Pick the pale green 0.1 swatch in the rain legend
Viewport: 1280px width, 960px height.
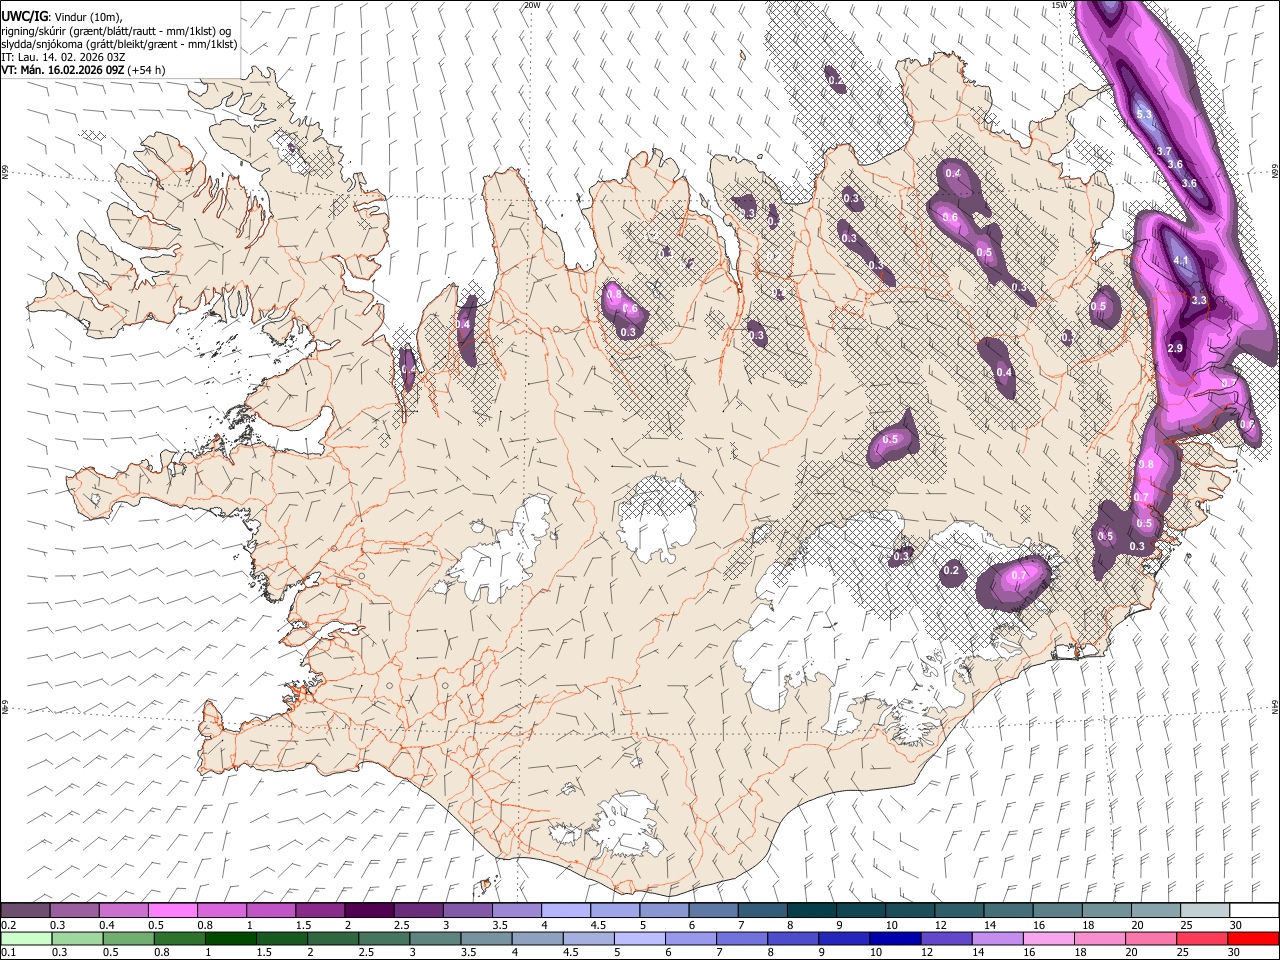(x=26, y=938)
